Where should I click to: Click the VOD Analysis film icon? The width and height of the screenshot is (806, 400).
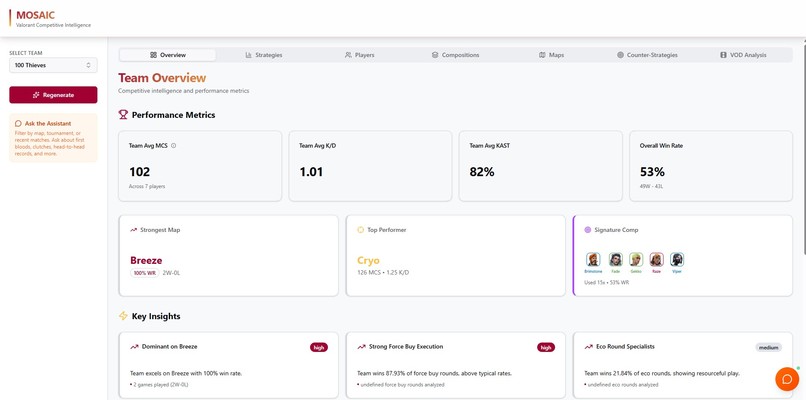[x=723, y=55]
